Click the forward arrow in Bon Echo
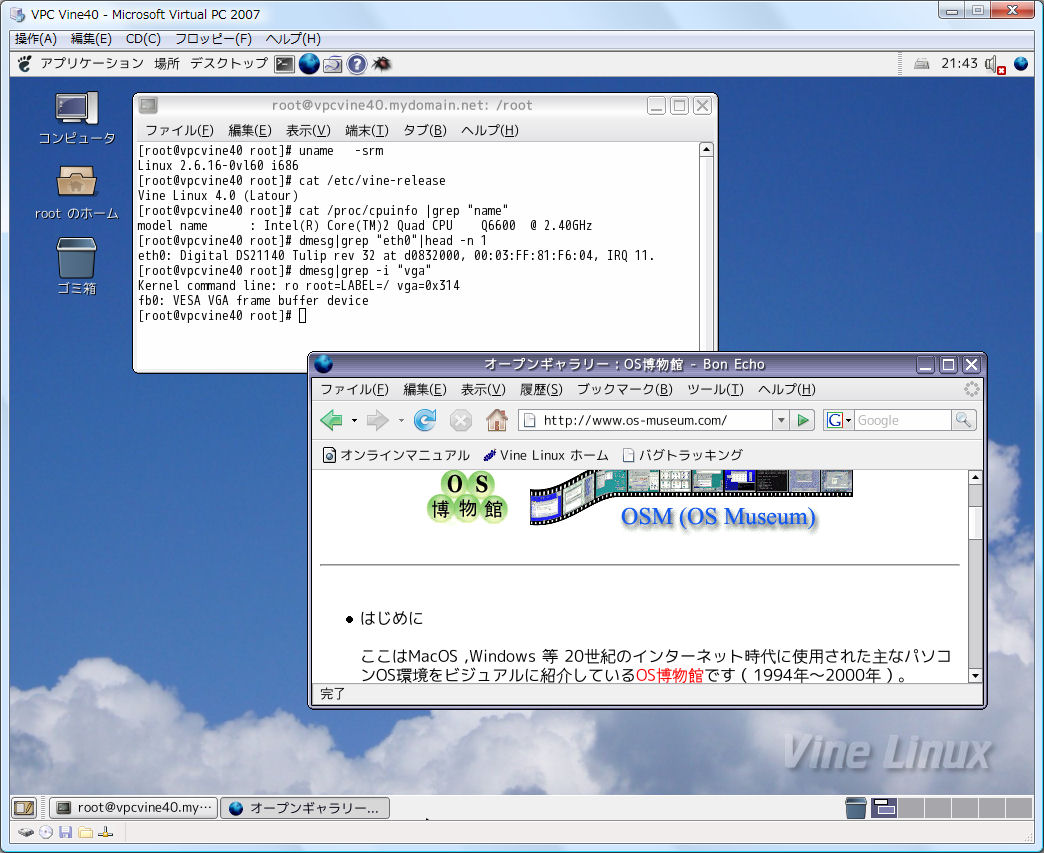The height and width of the screenshot is (853, 1044). click(x=378, y=420)
